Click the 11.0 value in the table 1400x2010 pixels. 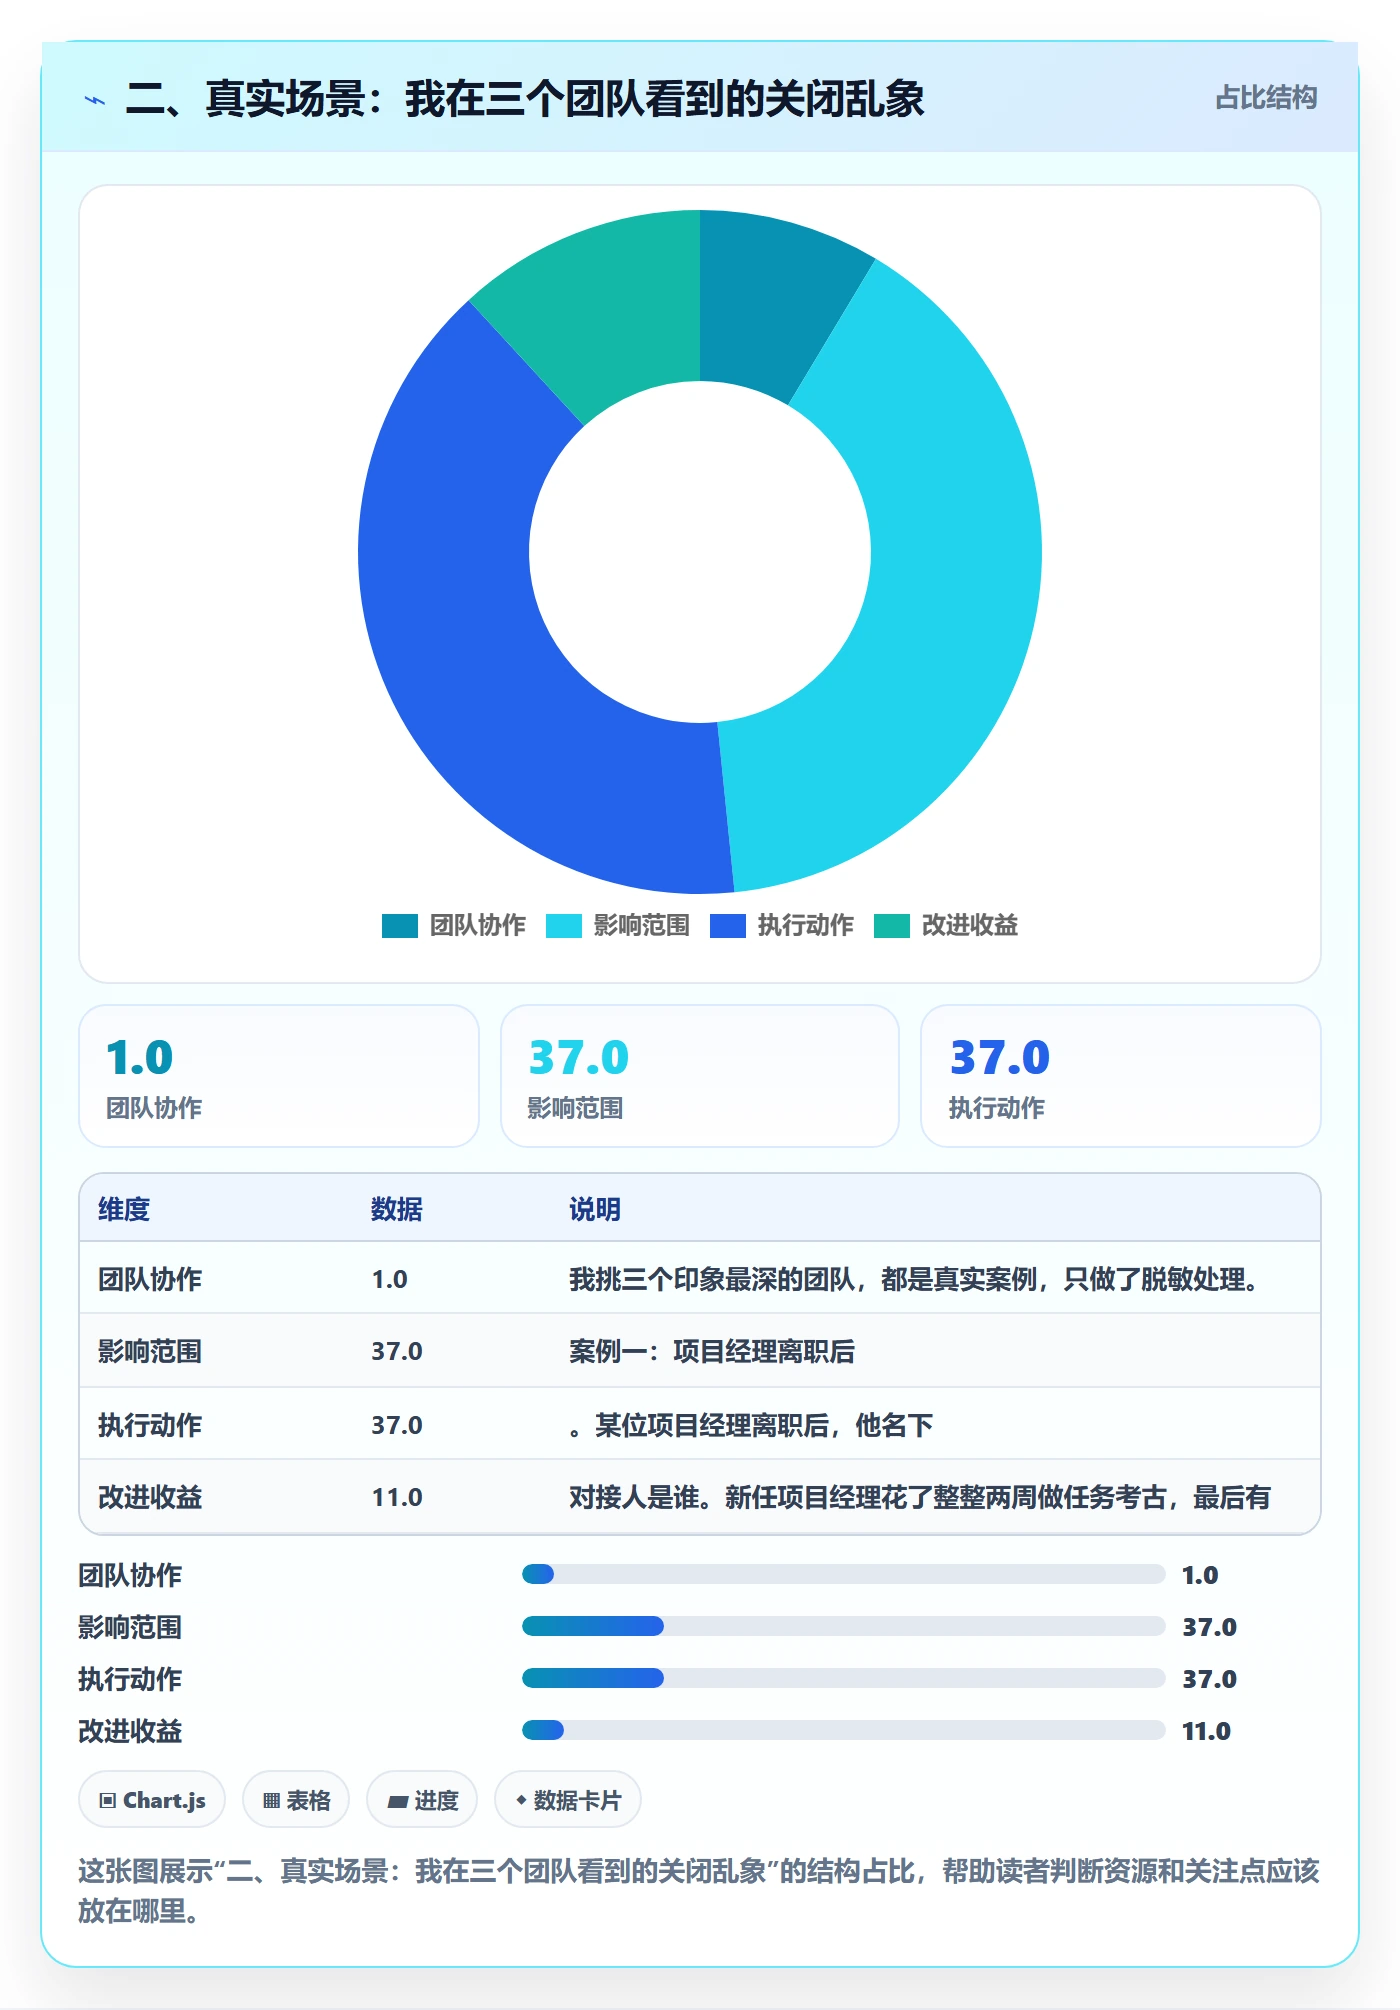click(397, 1497)
